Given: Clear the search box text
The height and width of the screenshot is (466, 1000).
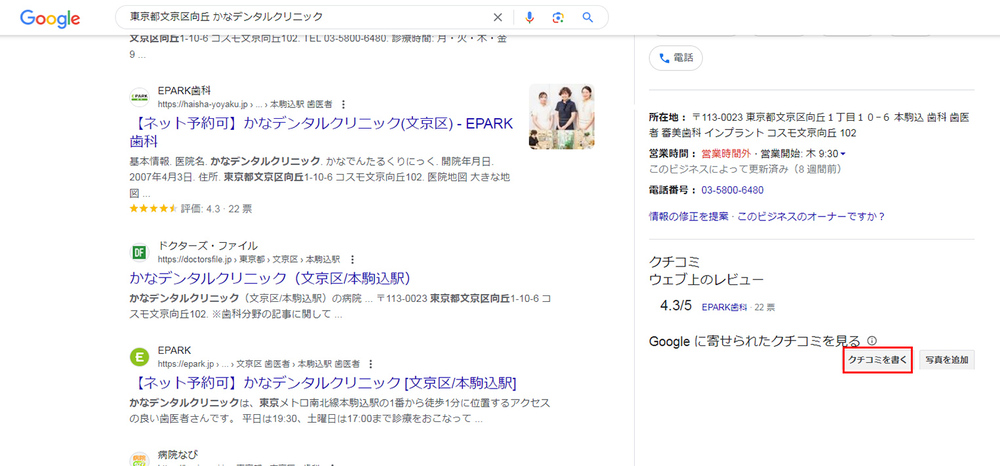Looking at the screenshot, I should click(x=498, y=17).
